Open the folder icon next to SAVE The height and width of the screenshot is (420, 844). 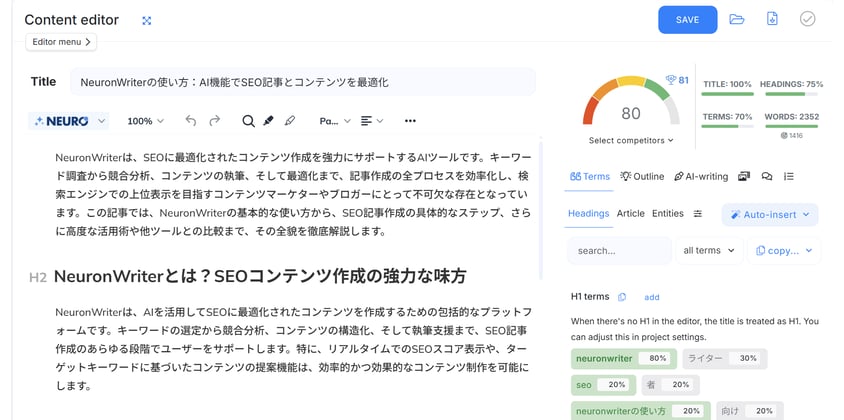coord(736,19)
